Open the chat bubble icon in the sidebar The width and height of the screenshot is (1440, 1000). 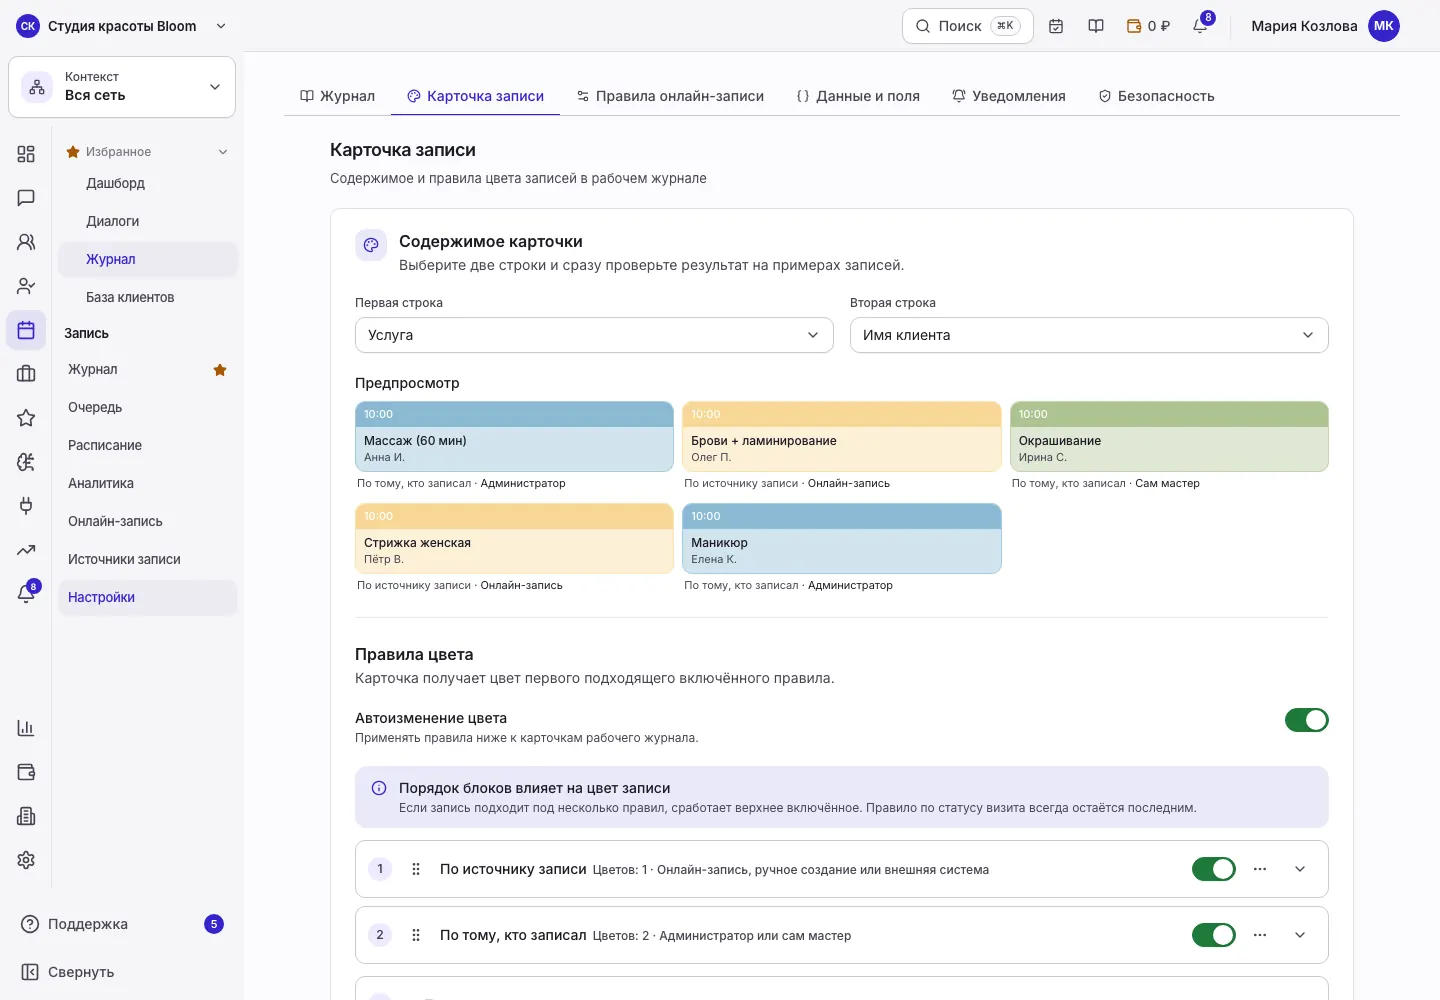(x=26, y=198)
